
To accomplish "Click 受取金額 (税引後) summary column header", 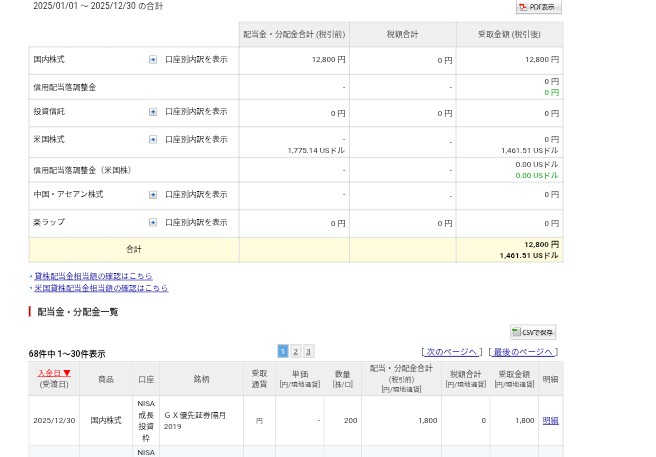I will pos(510,34).
